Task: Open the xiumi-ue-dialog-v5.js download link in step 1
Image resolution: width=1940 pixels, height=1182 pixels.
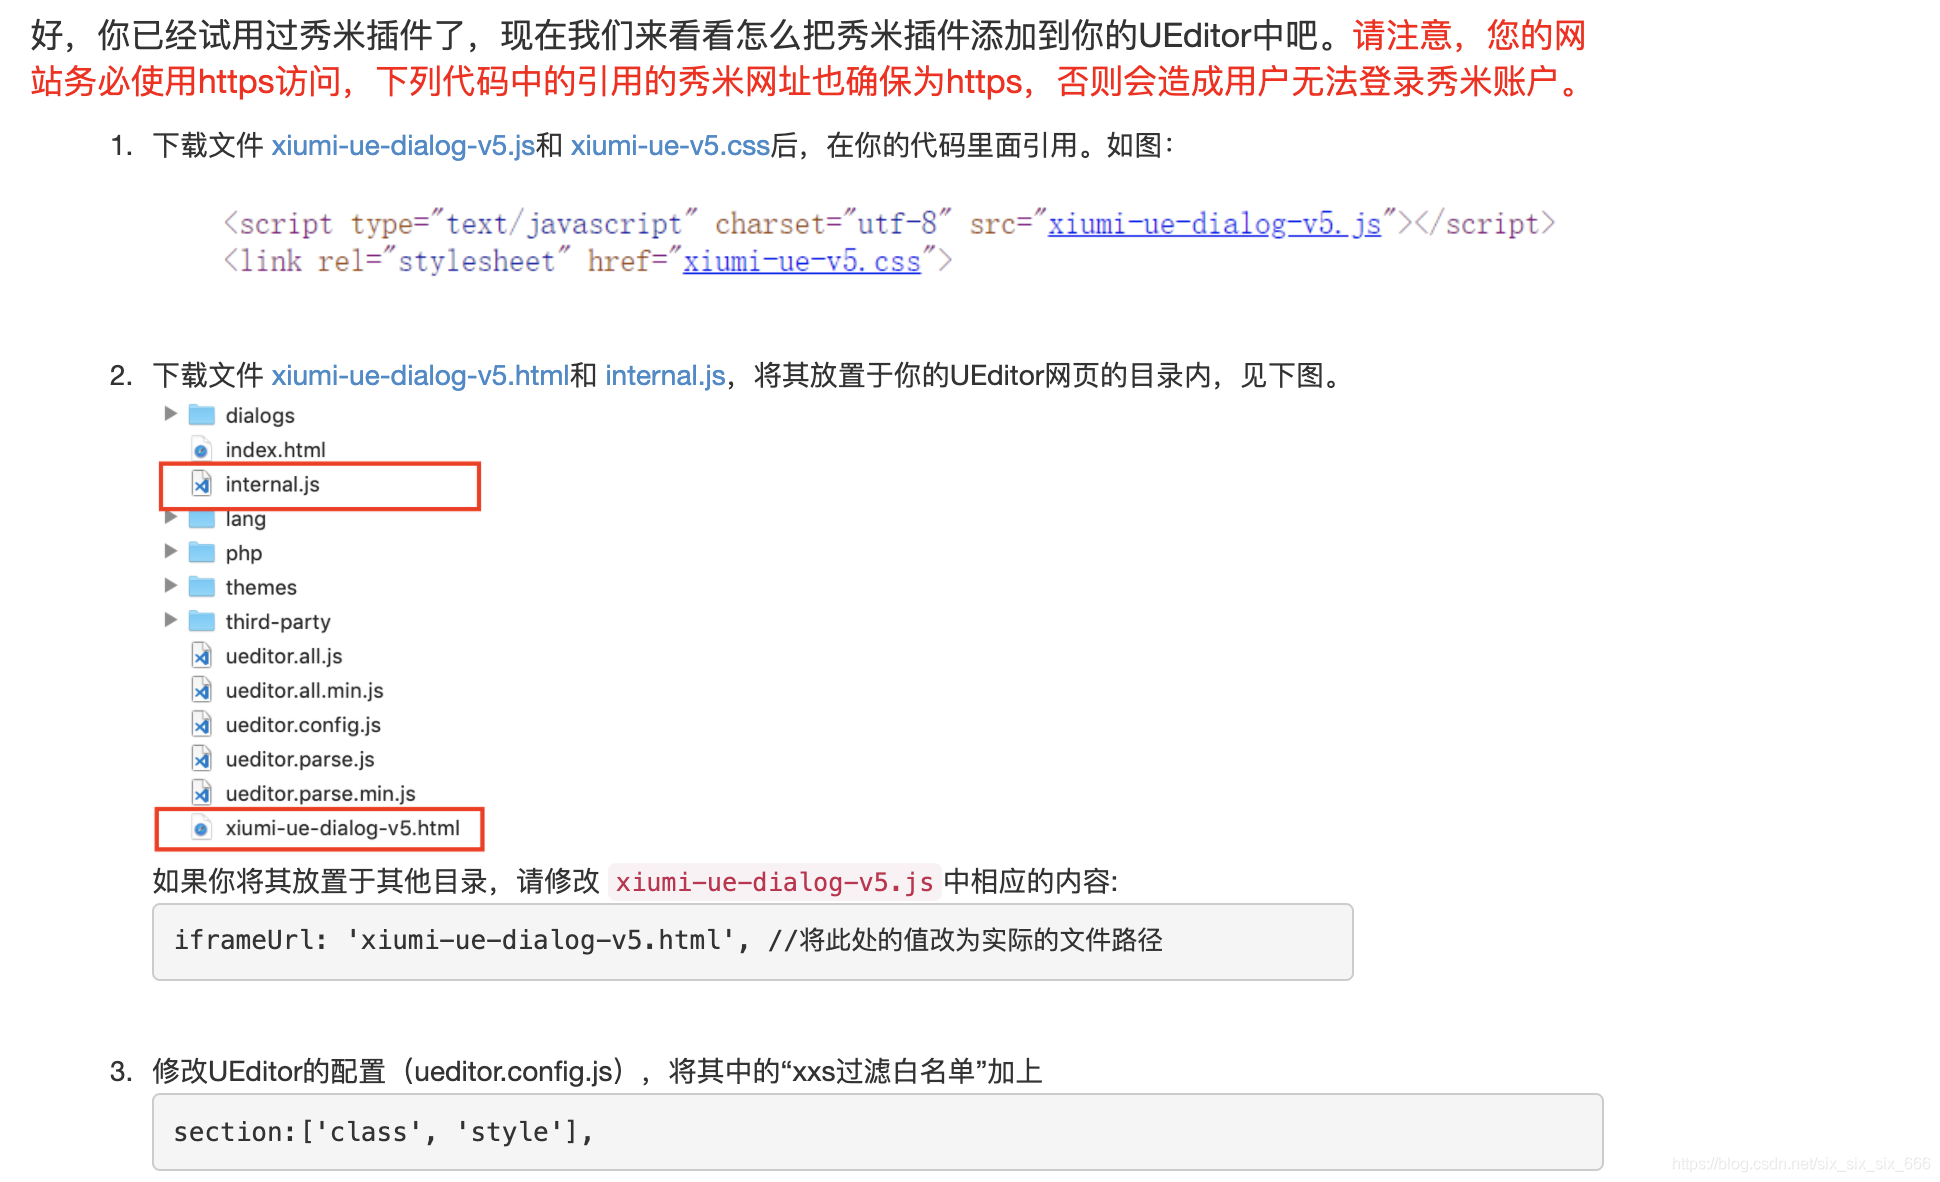Action: 402,146
